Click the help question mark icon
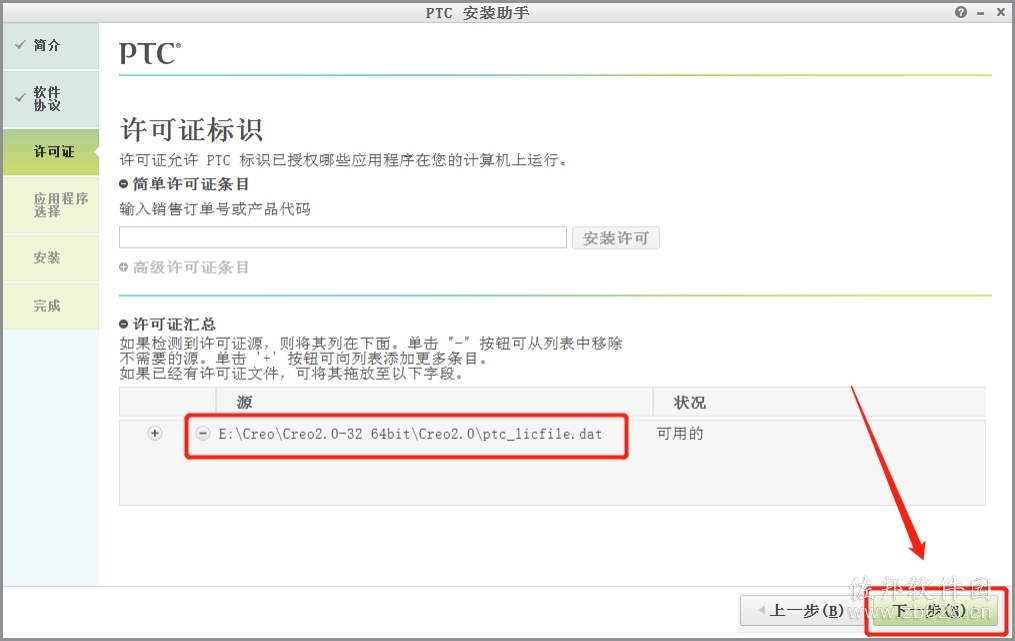Viewport: 1015px width, 641px height. (x=961, y=12)
